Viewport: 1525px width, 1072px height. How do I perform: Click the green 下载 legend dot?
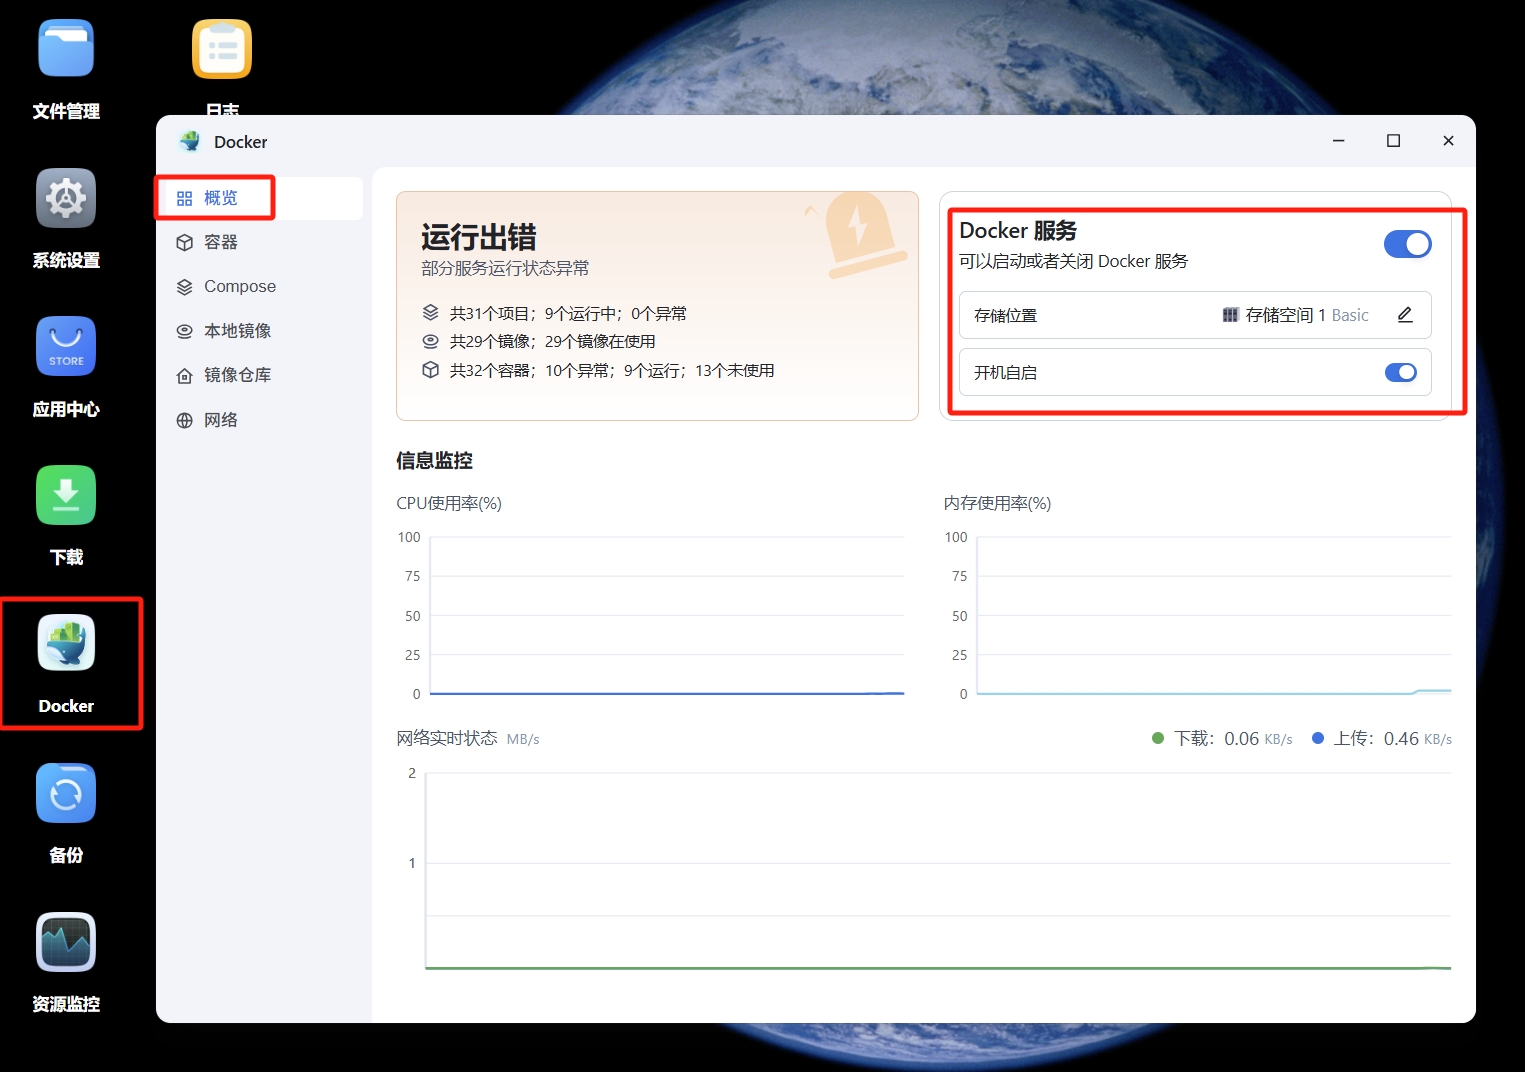[1158, 738]
